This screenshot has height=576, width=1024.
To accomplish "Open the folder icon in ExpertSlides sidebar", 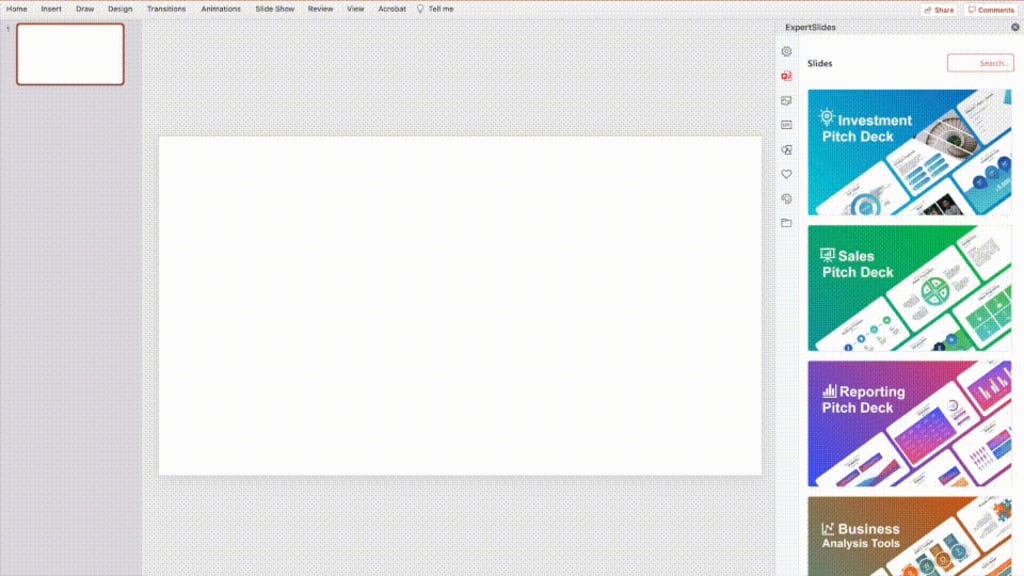I will pyautogui.click(x=786, y=223).
